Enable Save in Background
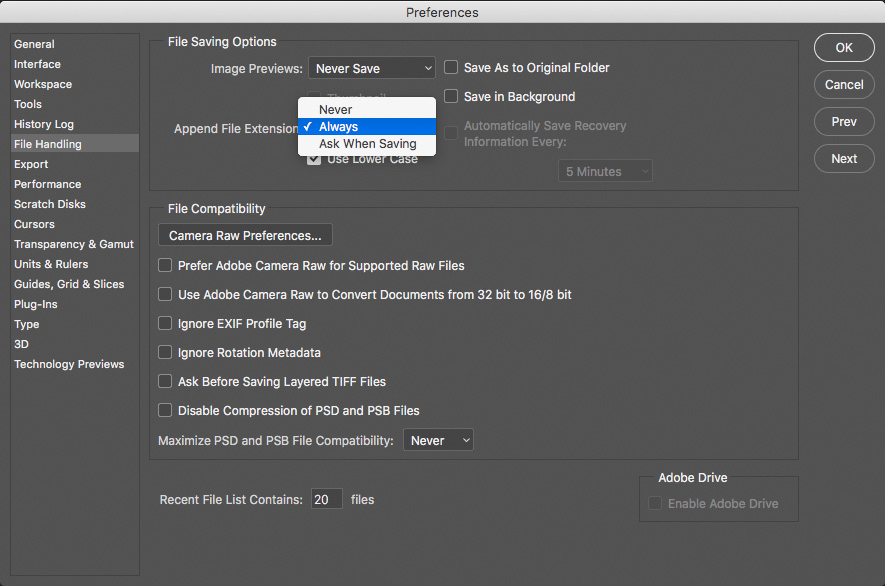Viewport: 885px width, 586px height. pyautogui.click(x=450, y=96)
